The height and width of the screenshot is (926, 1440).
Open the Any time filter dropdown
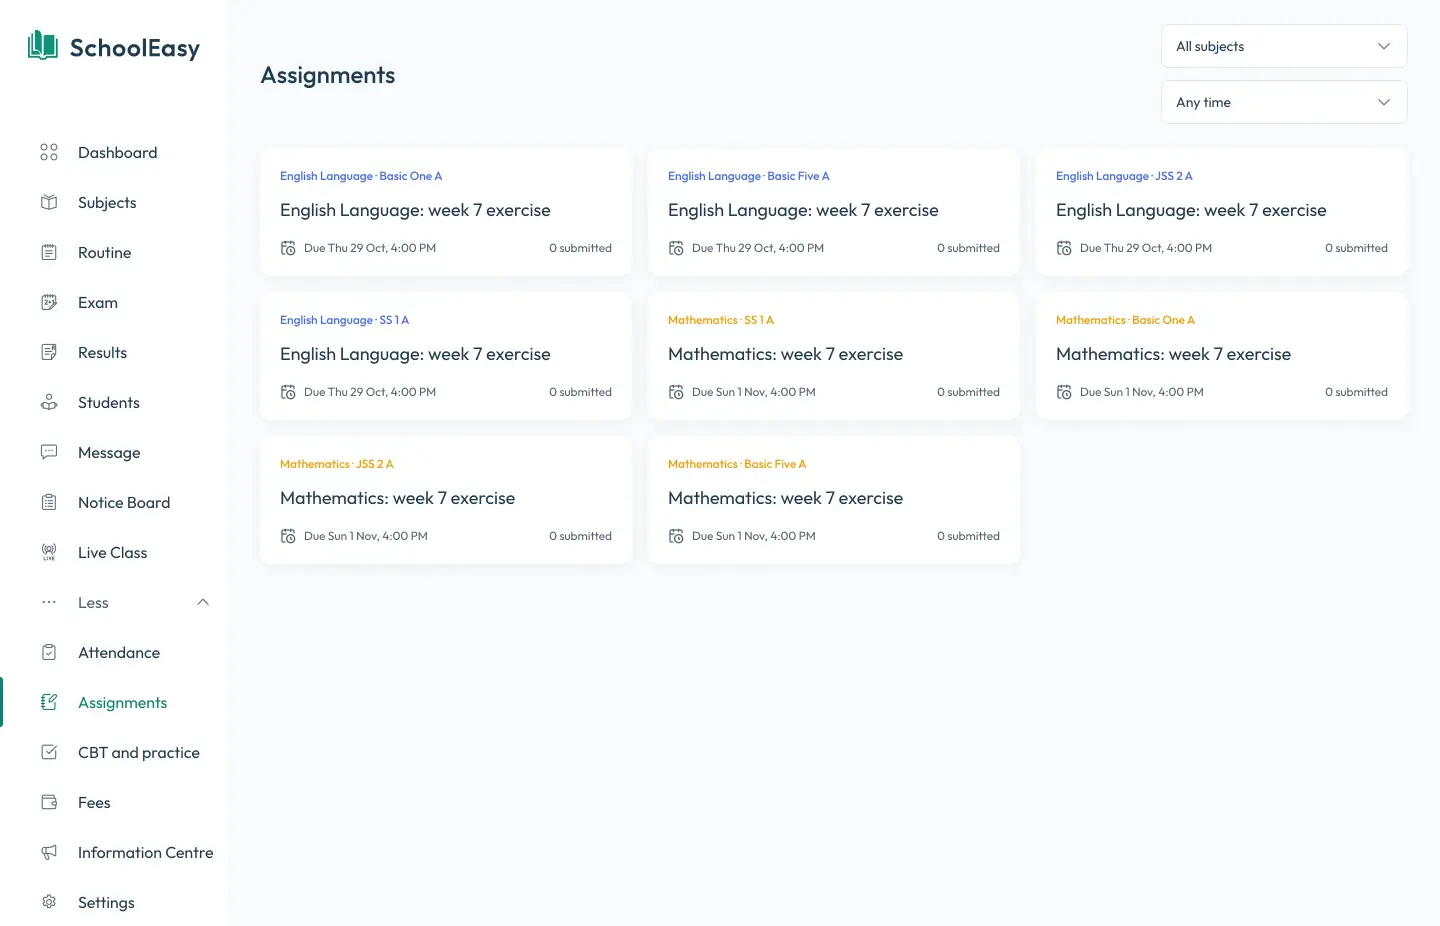point(1284,102)
